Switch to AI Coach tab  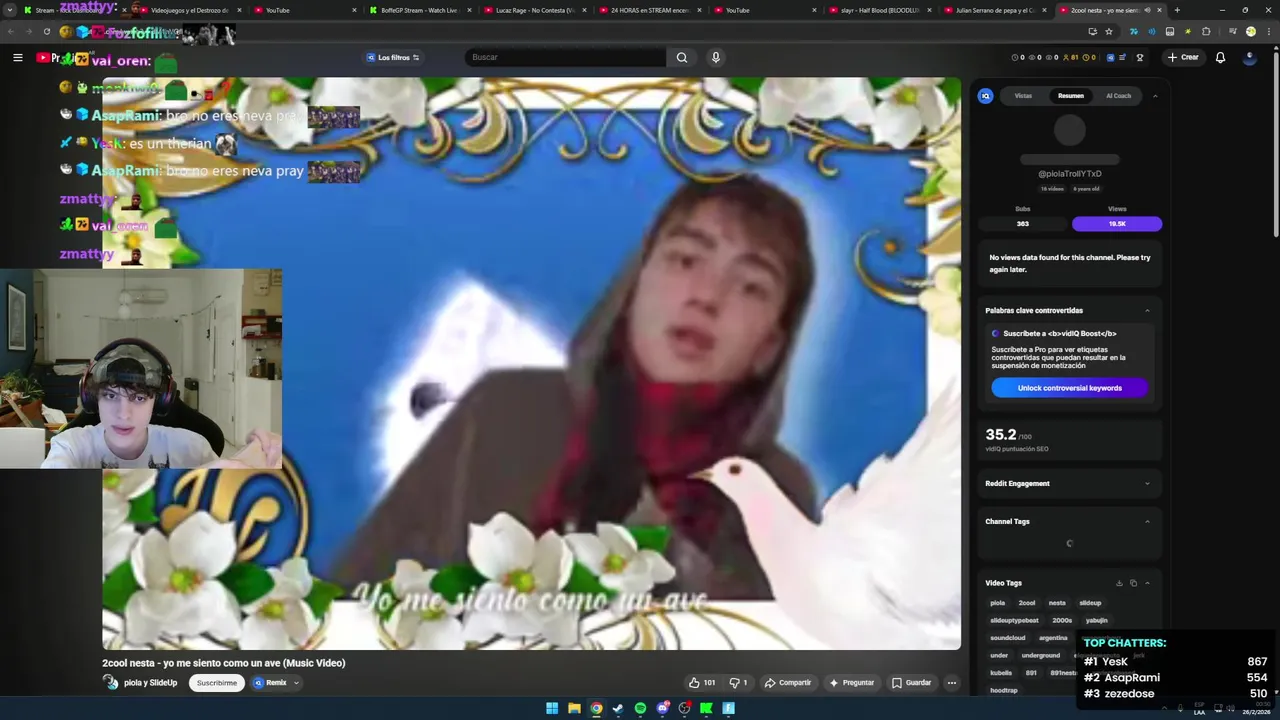1118,96
